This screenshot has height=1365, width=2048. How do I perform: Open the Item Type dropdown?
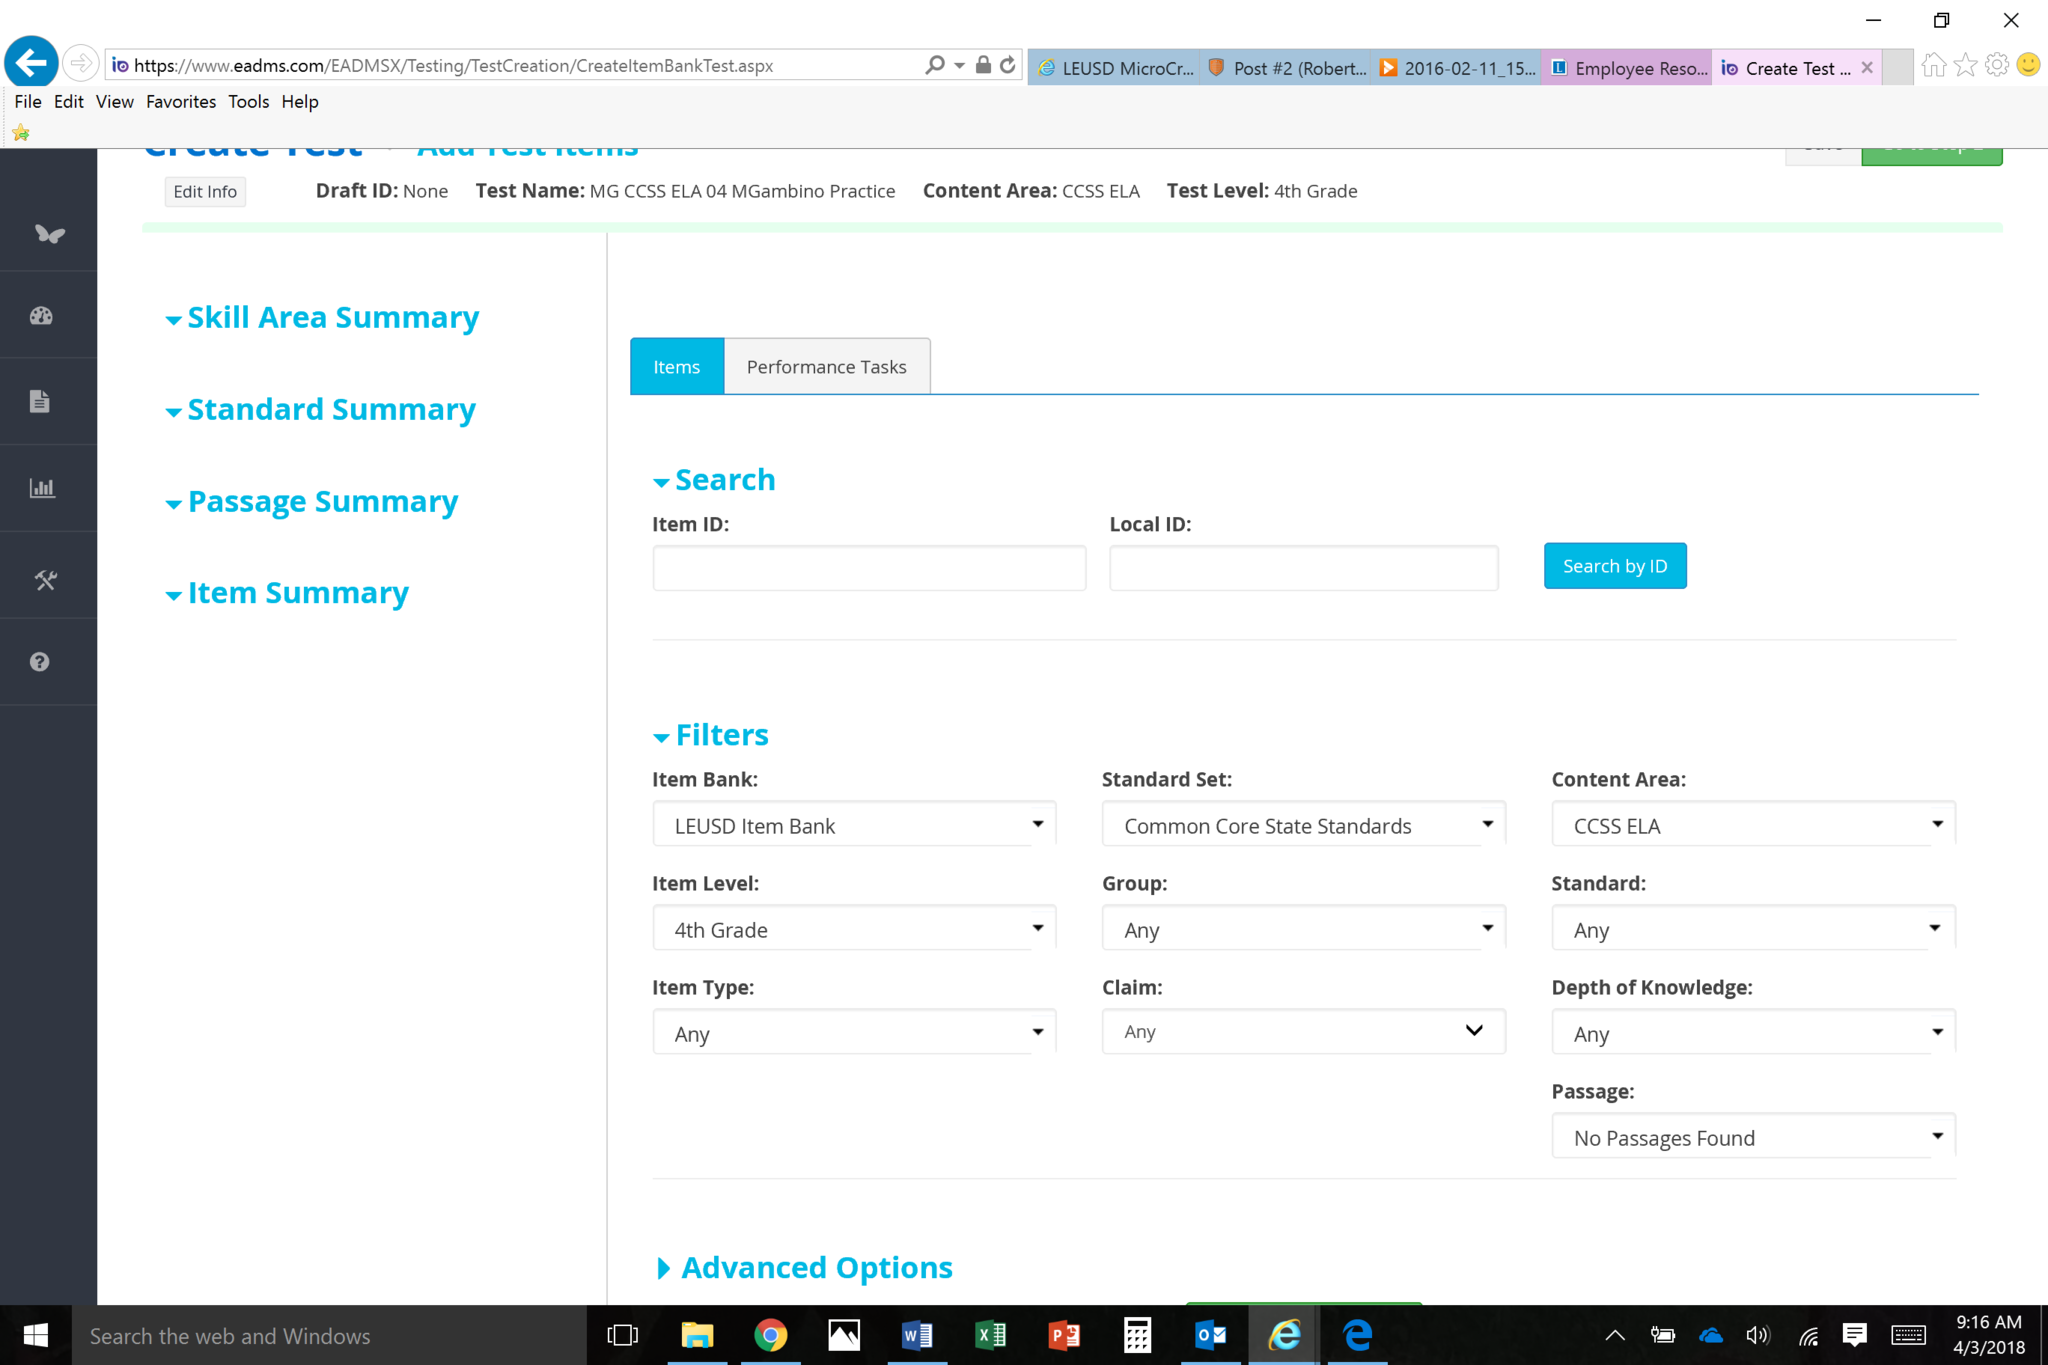click(854, 1034)
